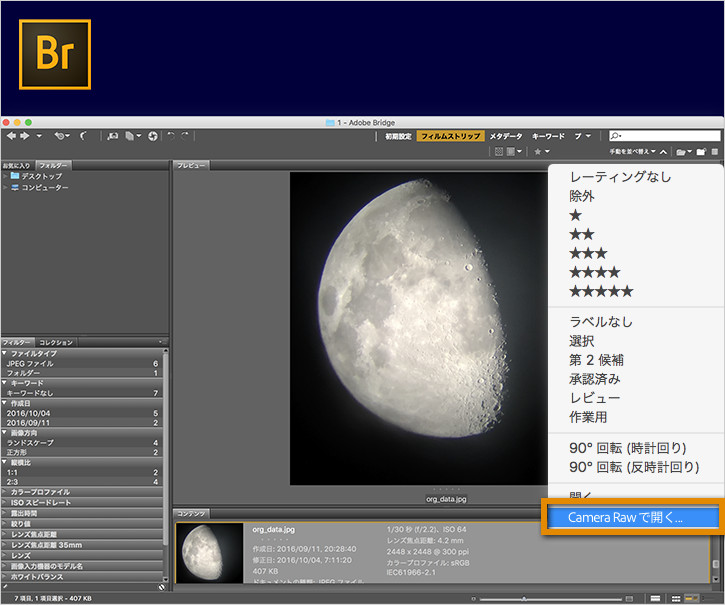Expand the デスクトップ folder node
725x605 pixels.
6,176
